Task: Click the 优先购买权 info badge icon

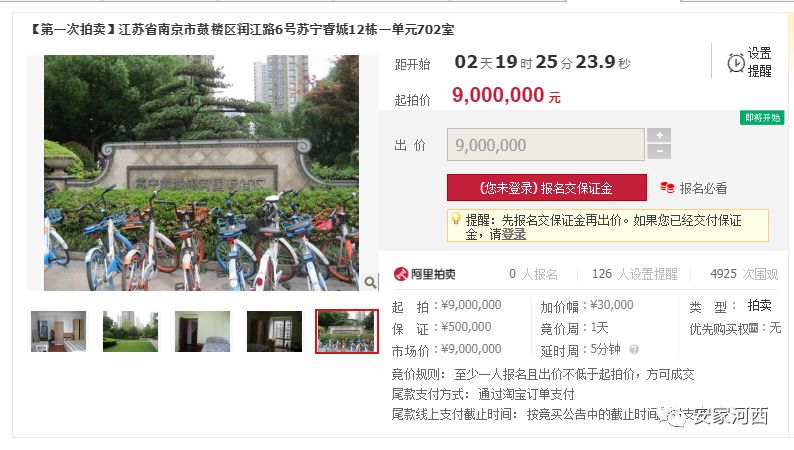Action: [754, 328]
